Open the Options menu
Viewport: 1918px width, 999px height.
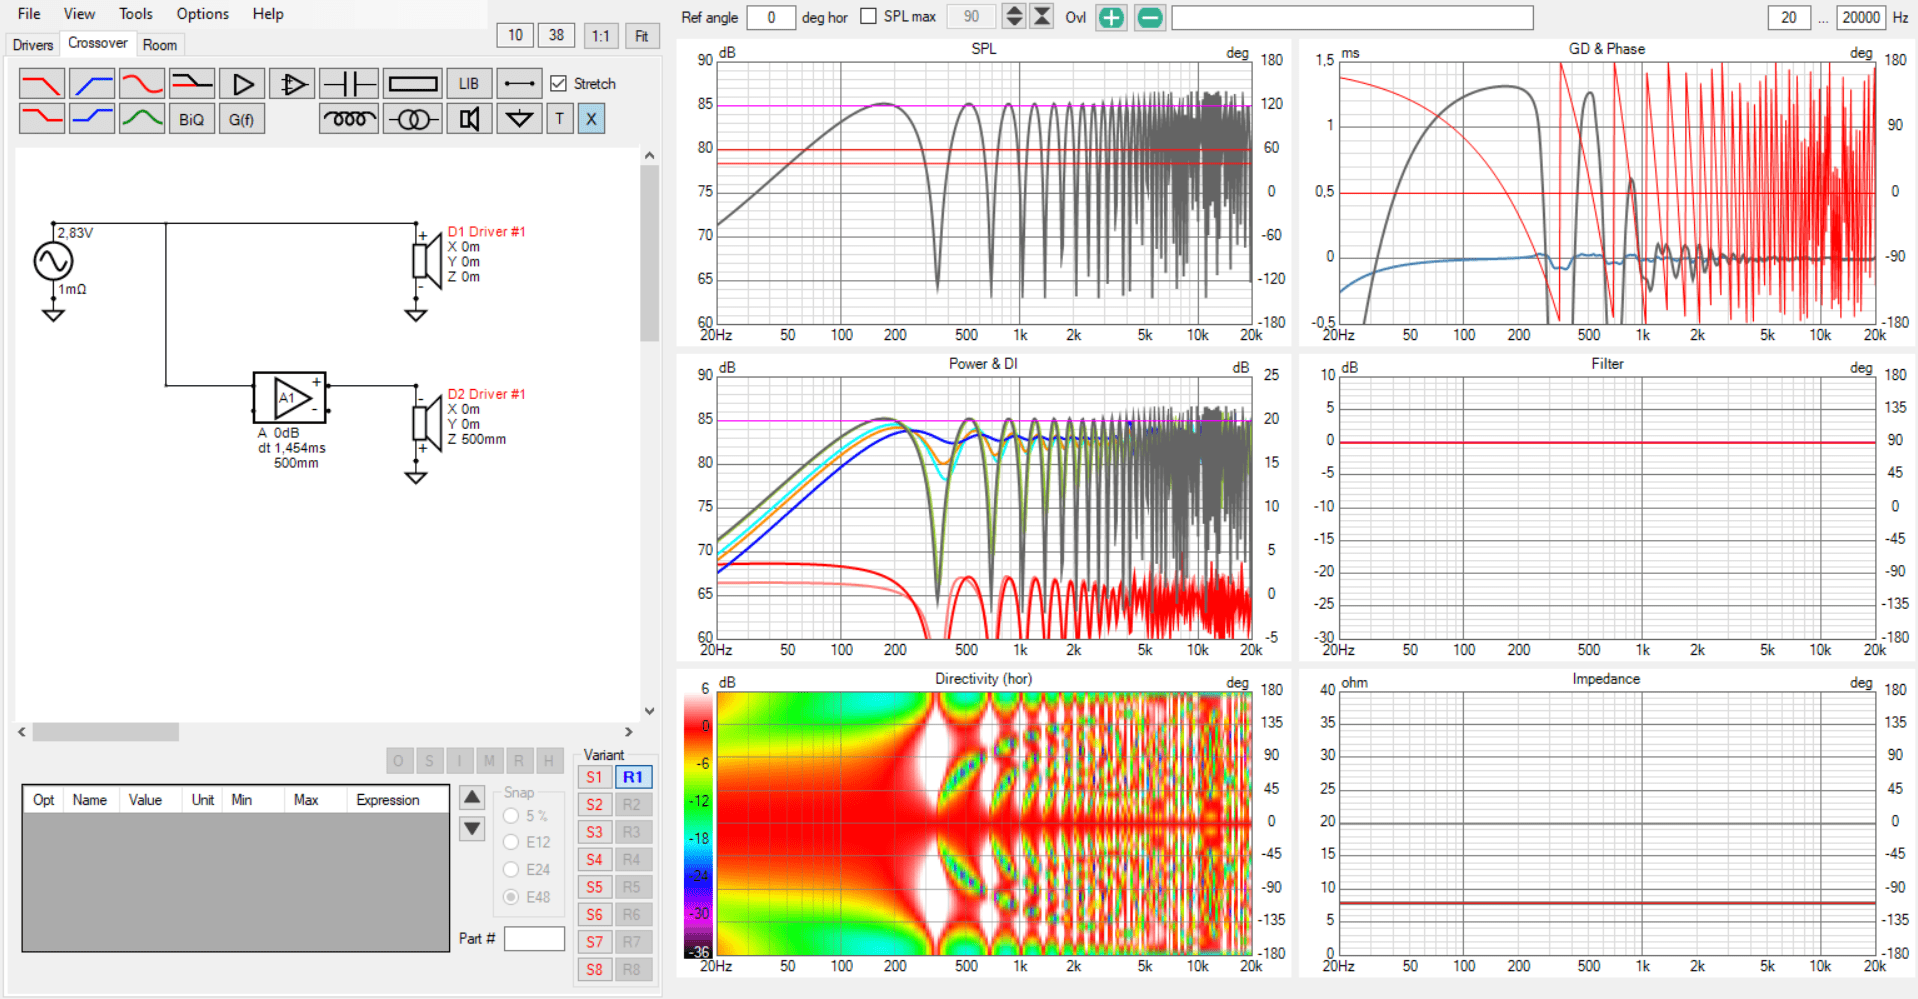click(x=203, y=14)
